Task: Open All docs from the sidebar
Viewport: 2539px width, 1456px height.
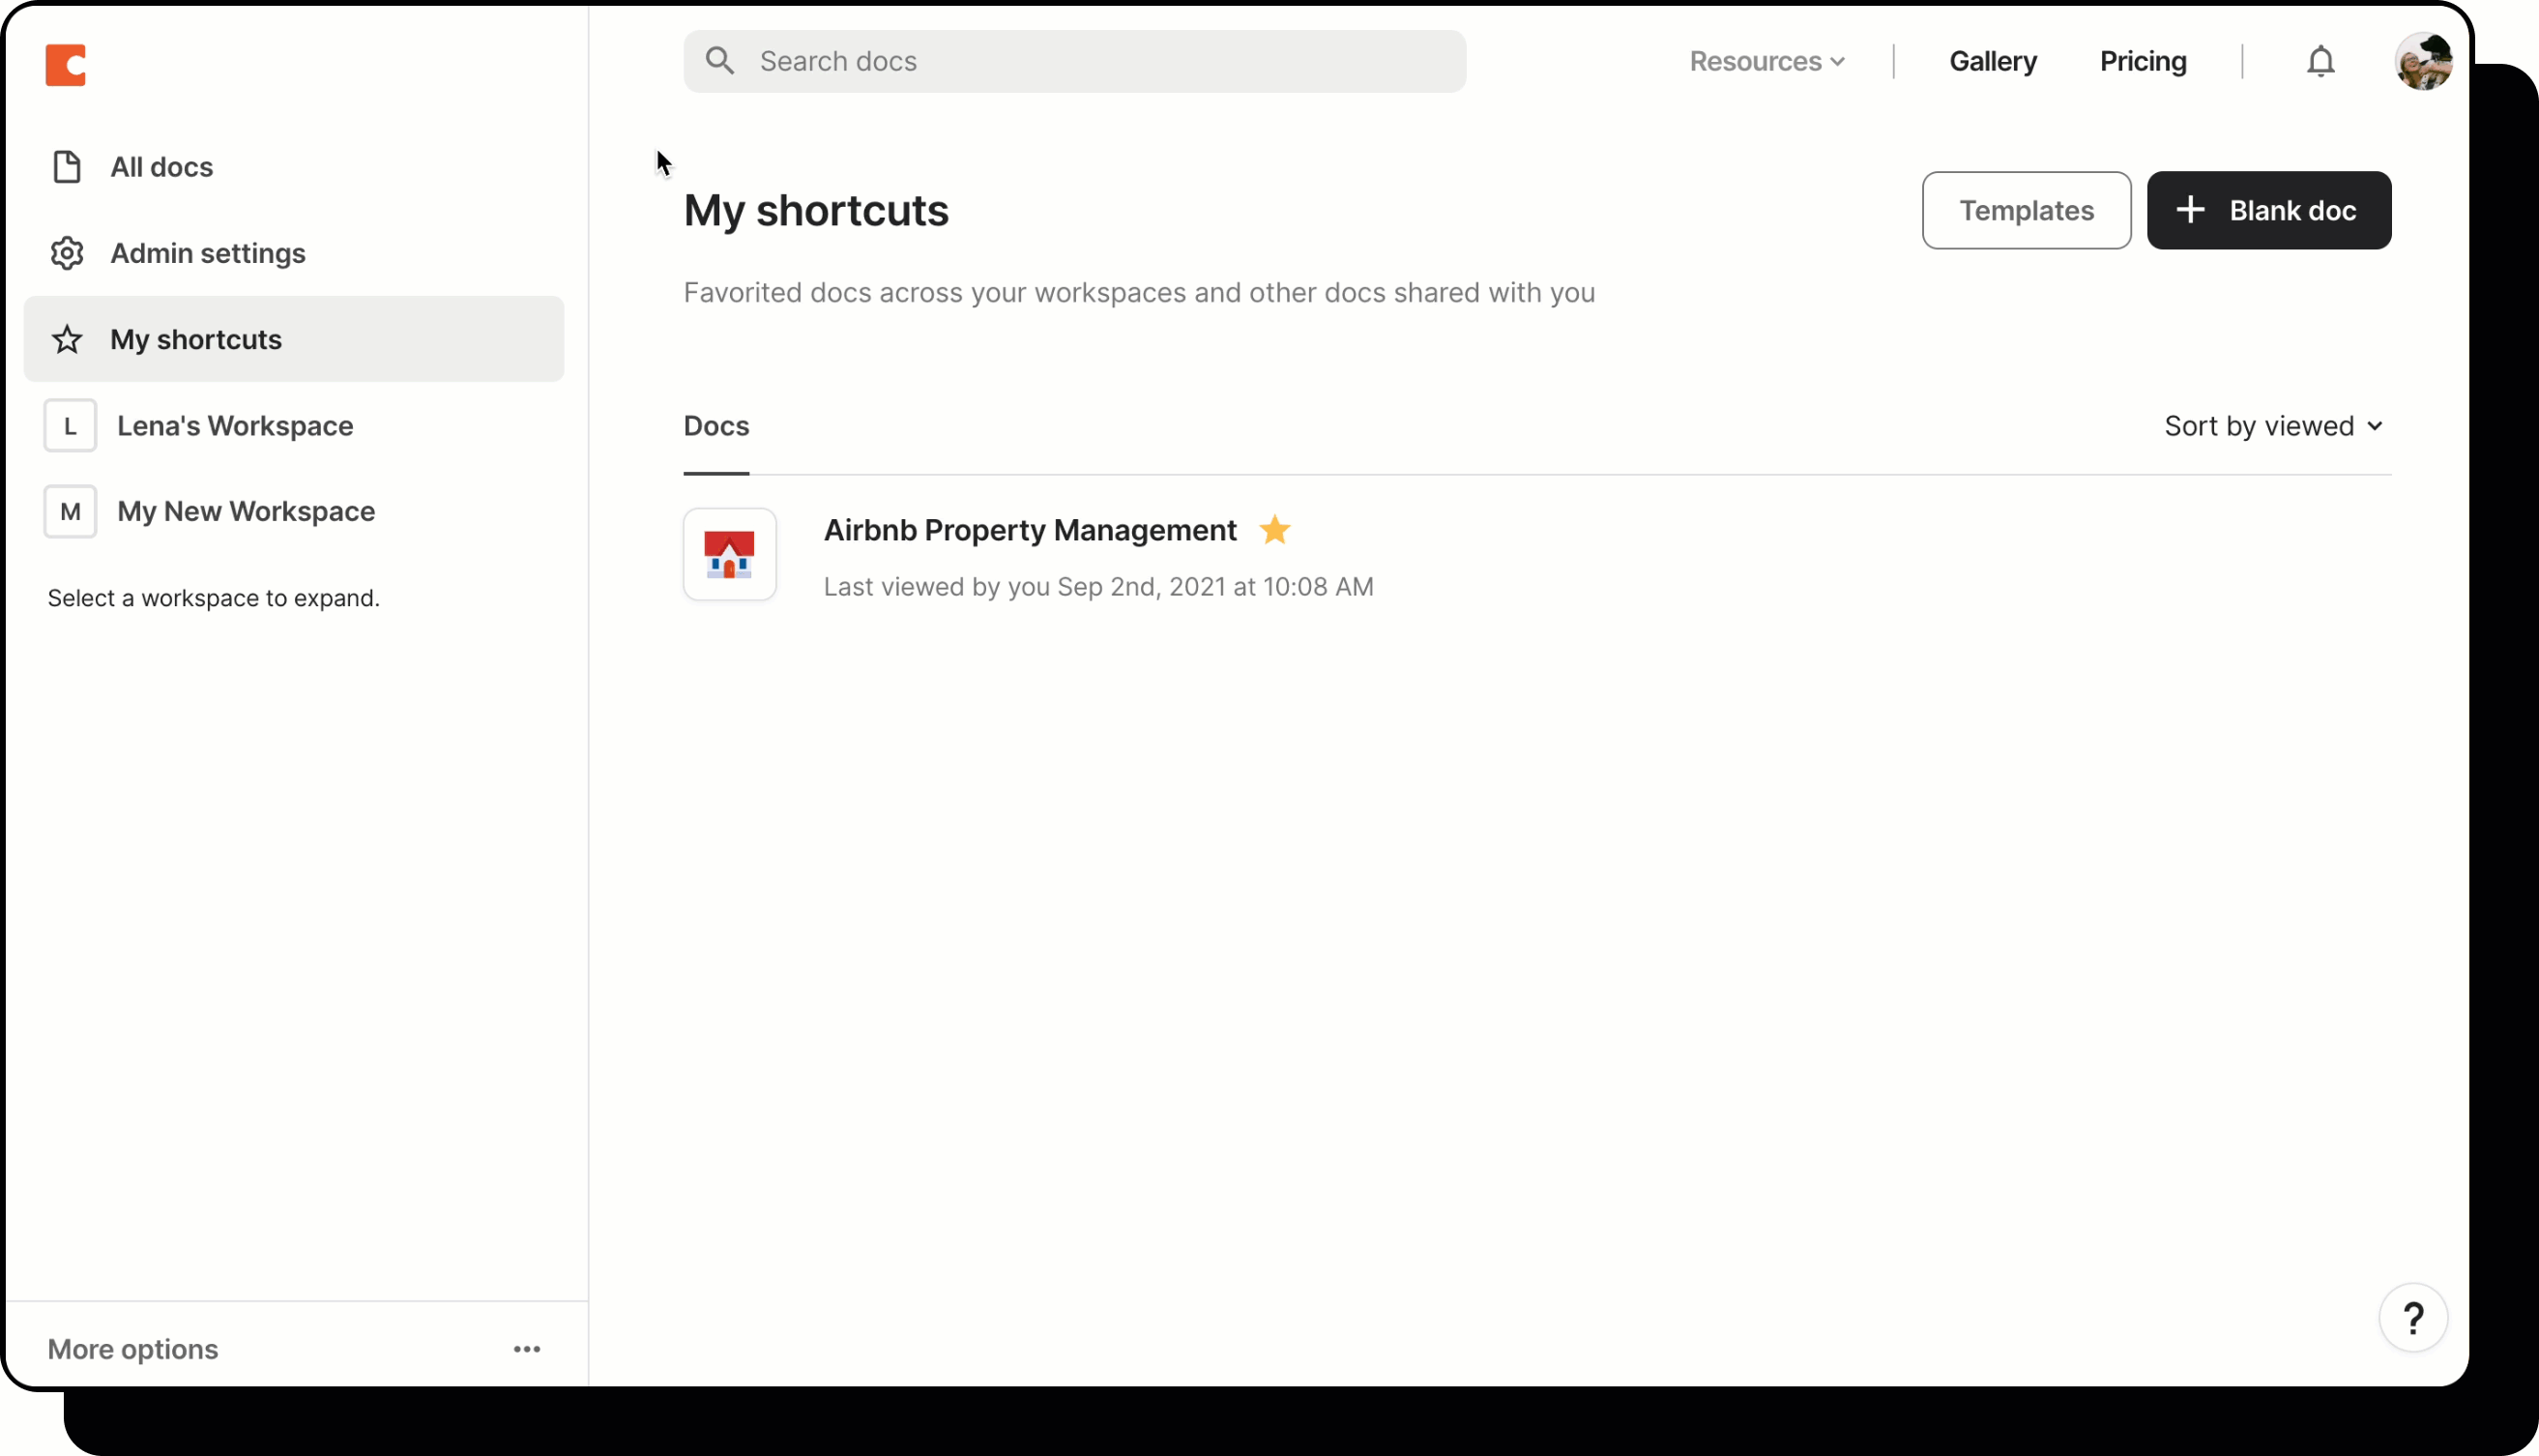Action: pyautogui.click(x=160, y=166)
